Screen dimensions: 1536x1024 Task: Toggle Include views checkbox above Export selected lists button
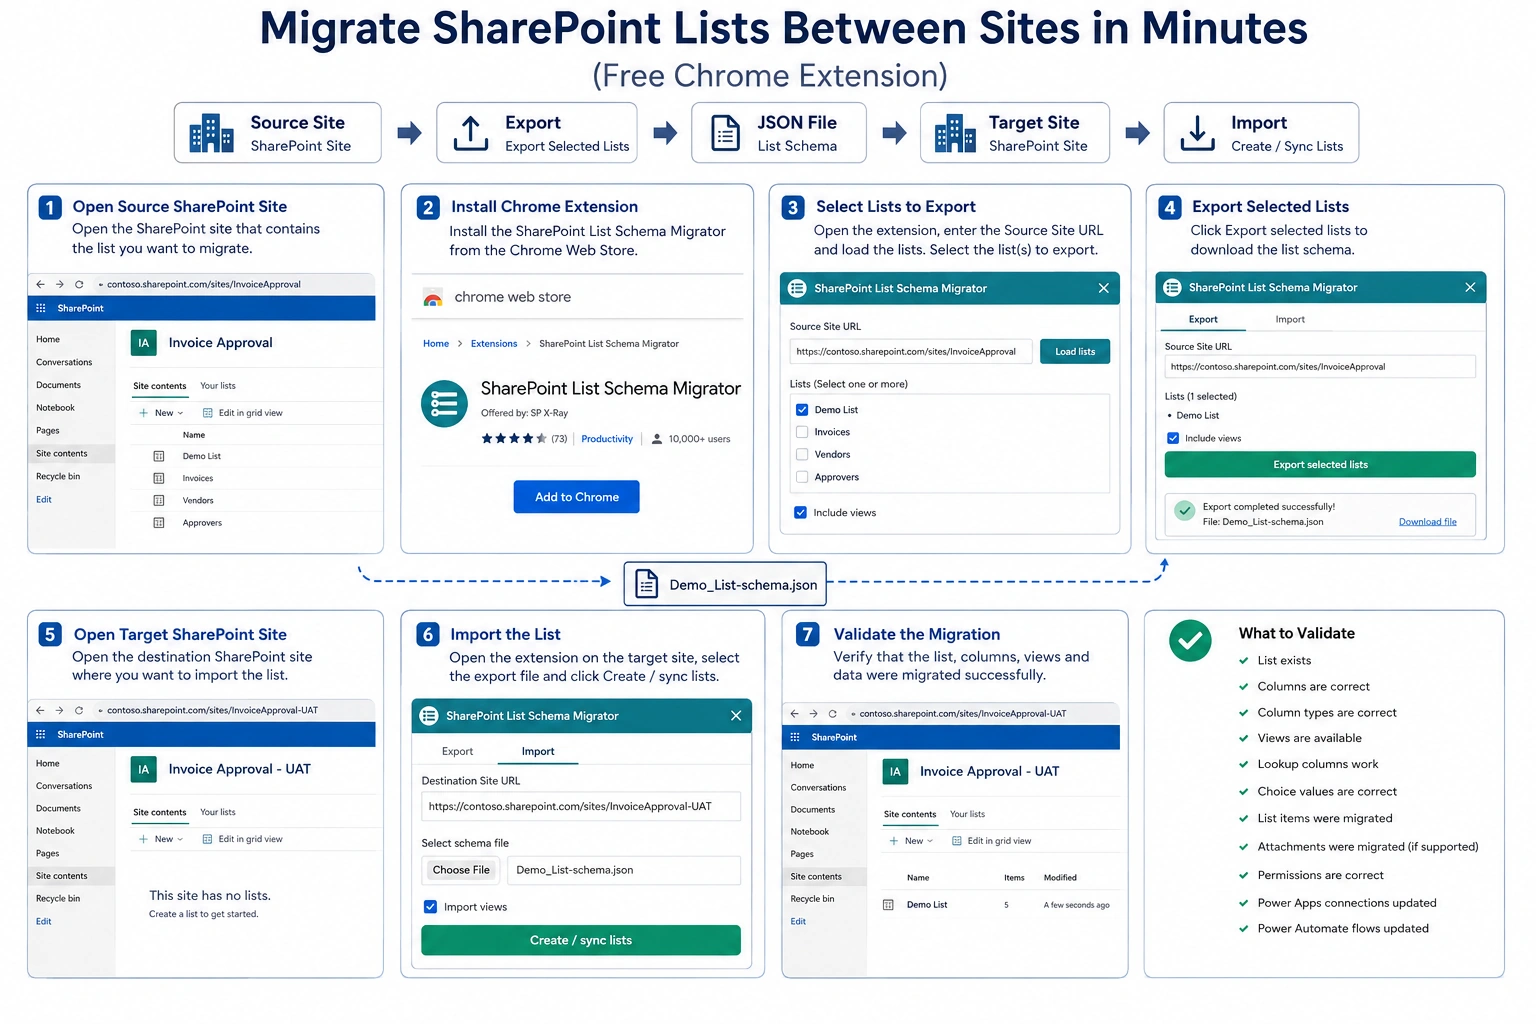click(1173, 438)
